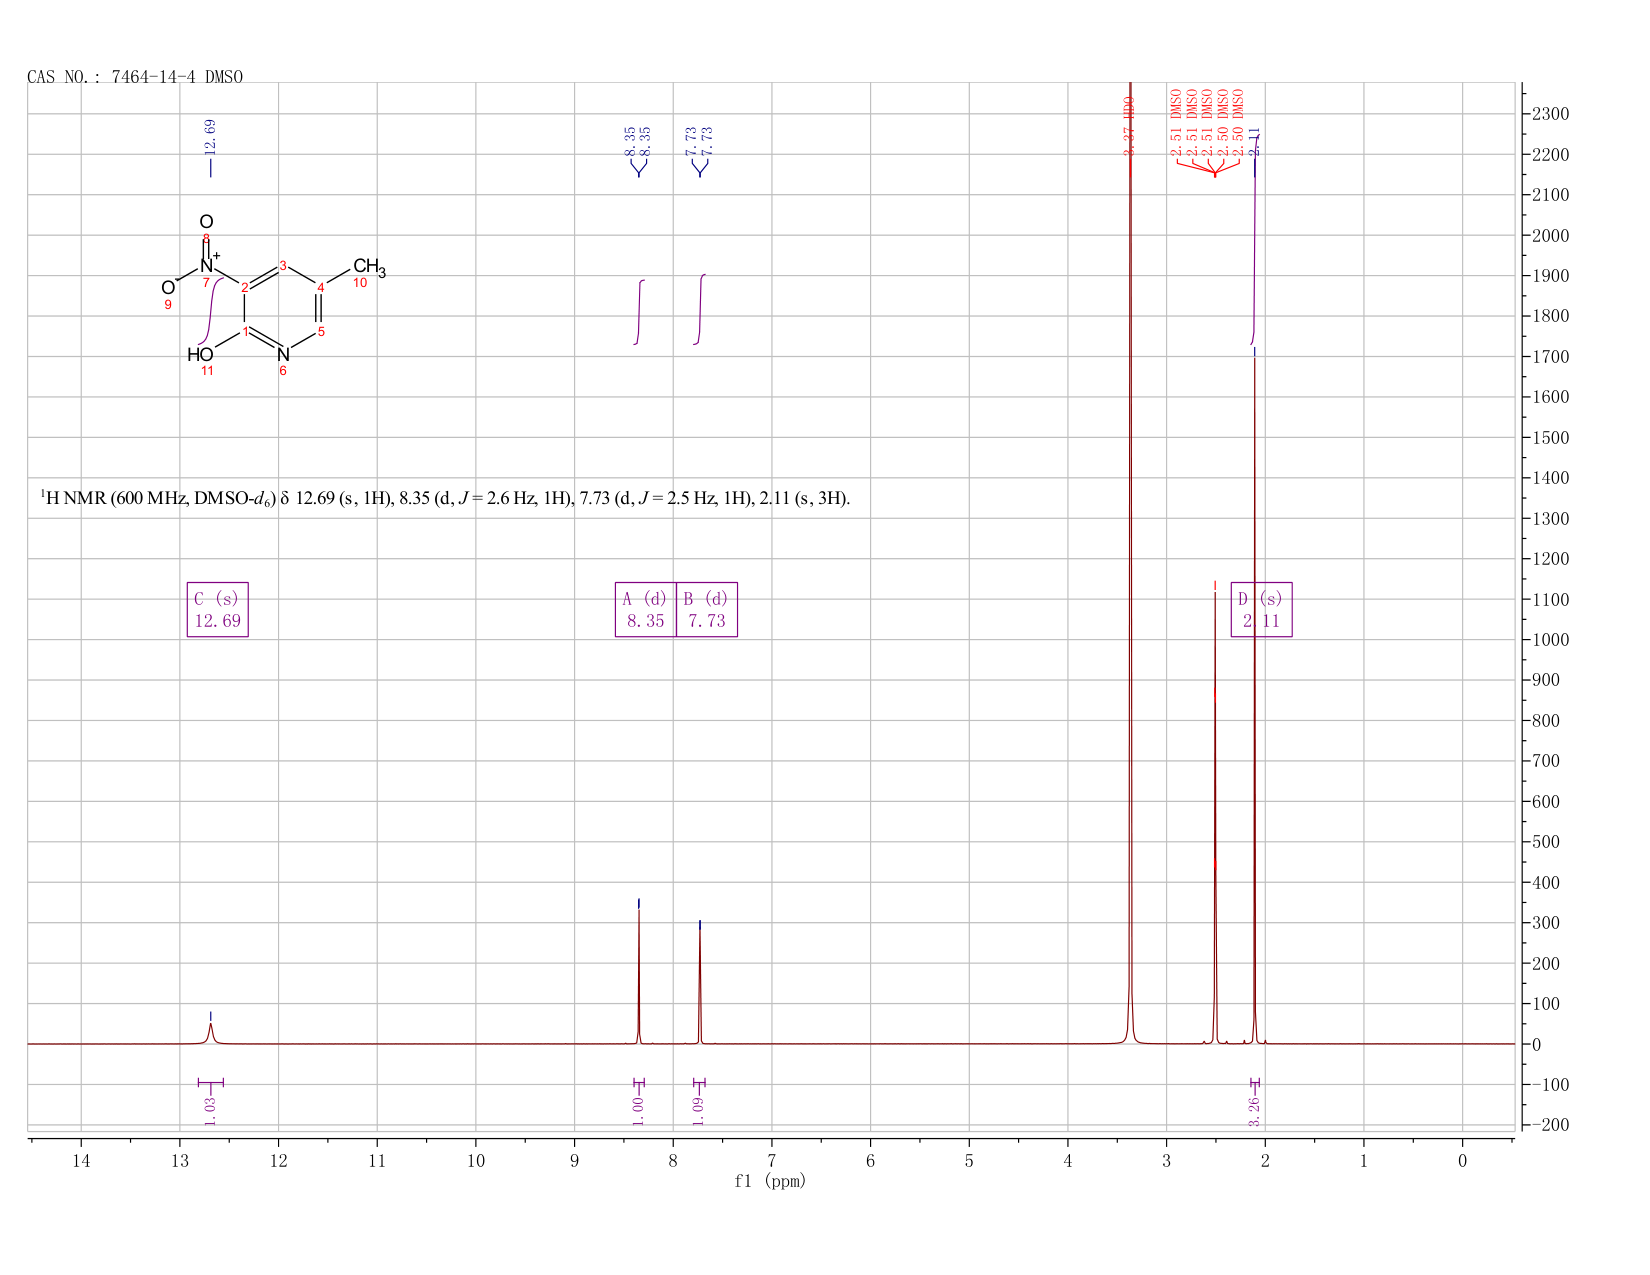Click the 12.69 peak label at top
The height and width of the screenshot is (1275, 1650).
[x=210, y=136]
